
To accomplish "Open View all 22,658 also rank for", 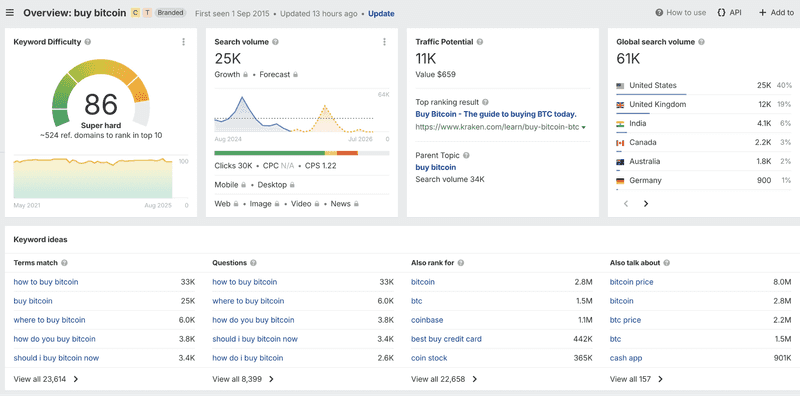I will [444, 379].
